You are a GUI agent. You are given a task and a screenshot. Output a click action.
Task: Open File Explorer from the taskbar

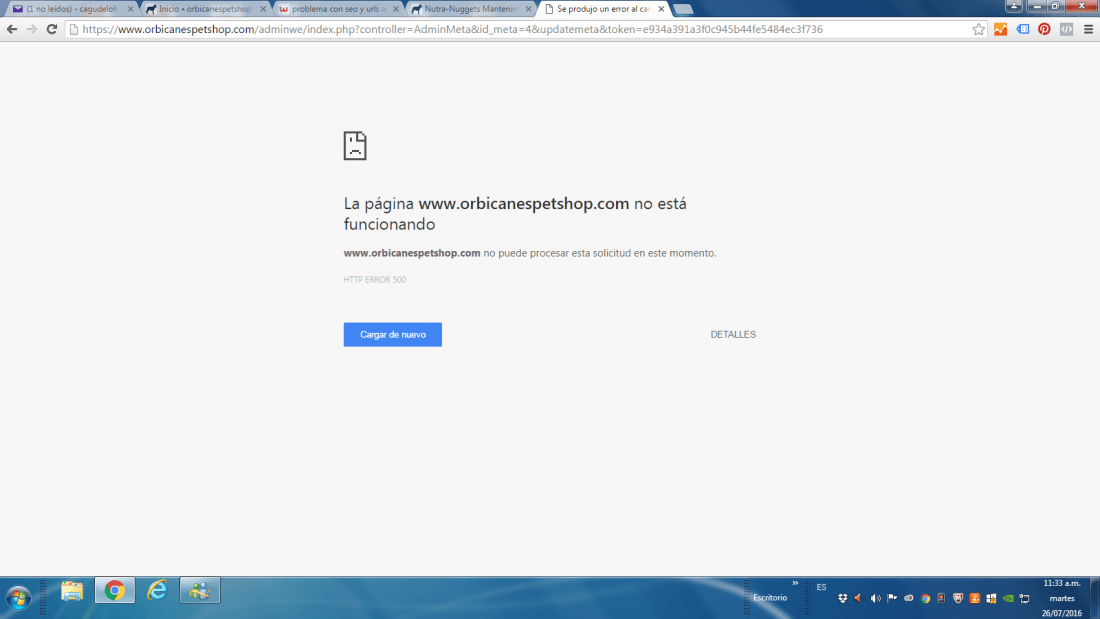72,591
